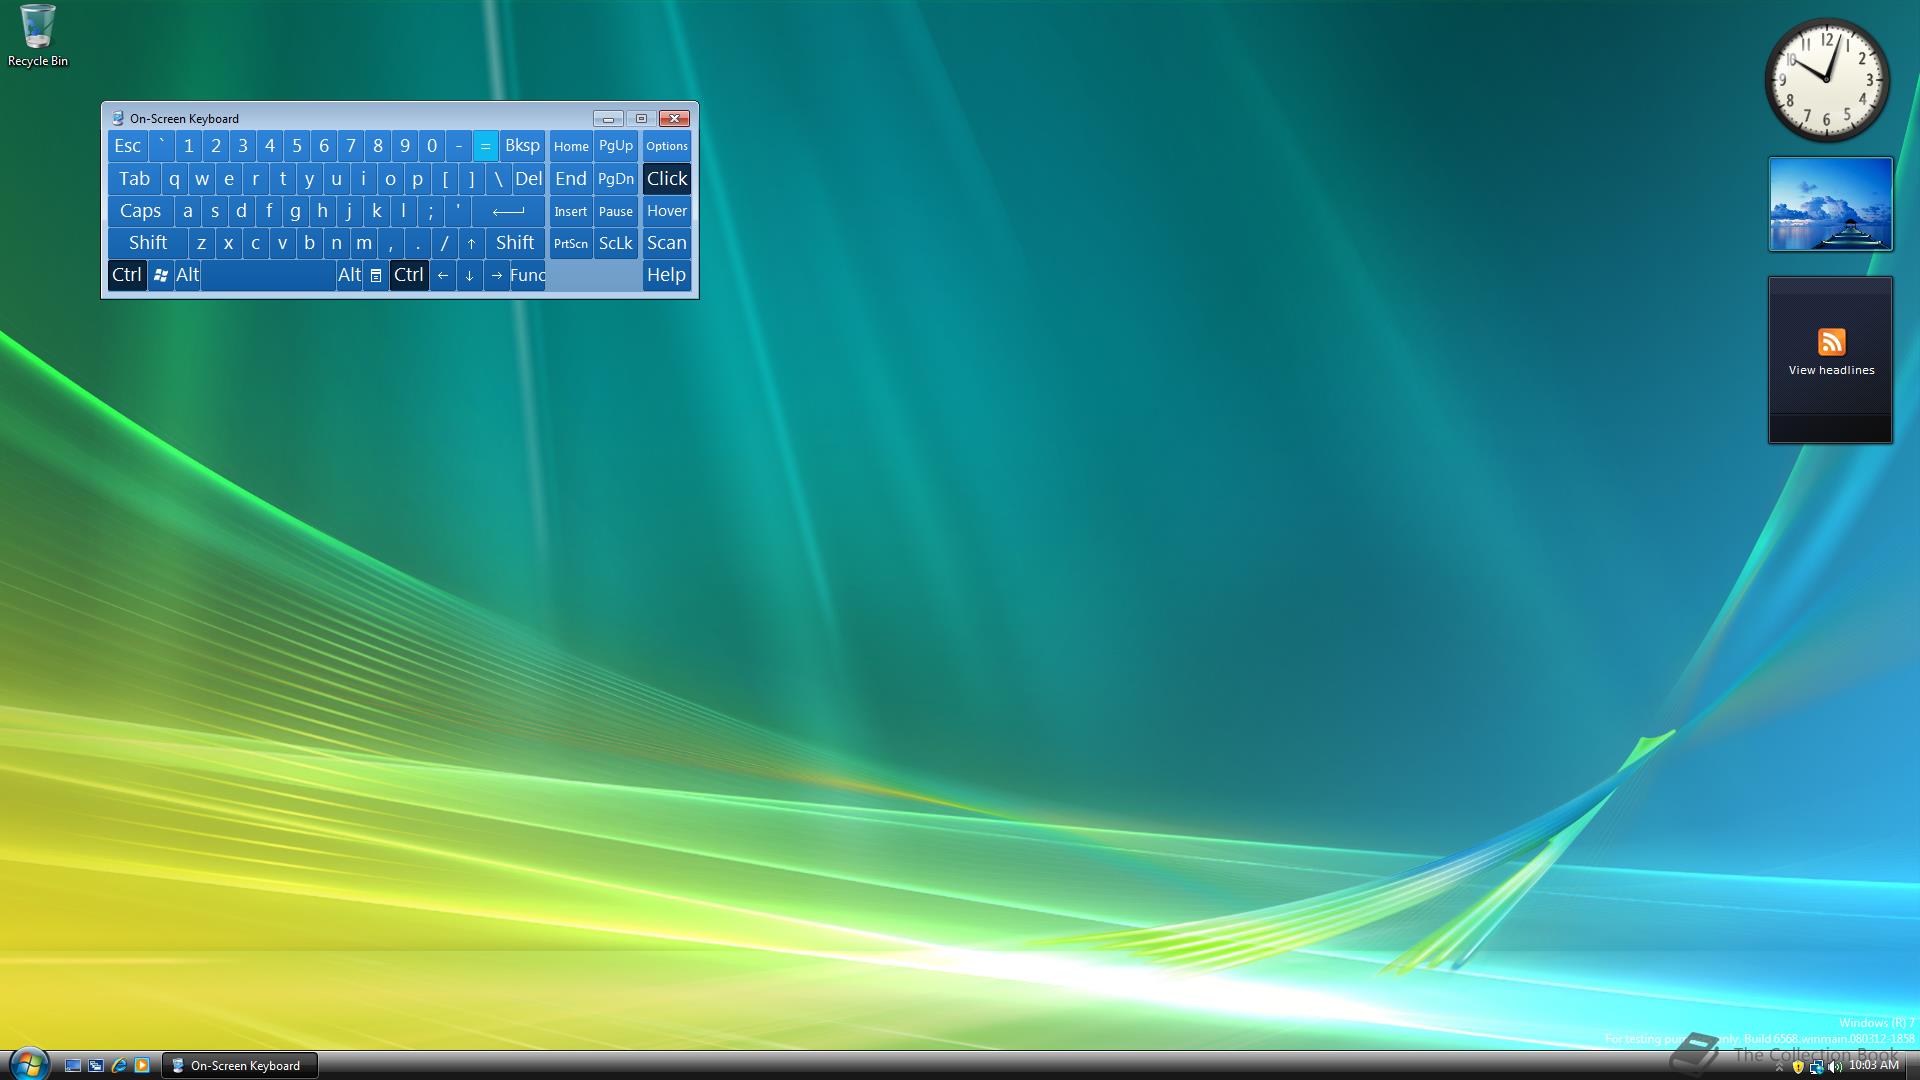Tap the right arrow key
1920x1080 pixels.
tap(497, 275)
